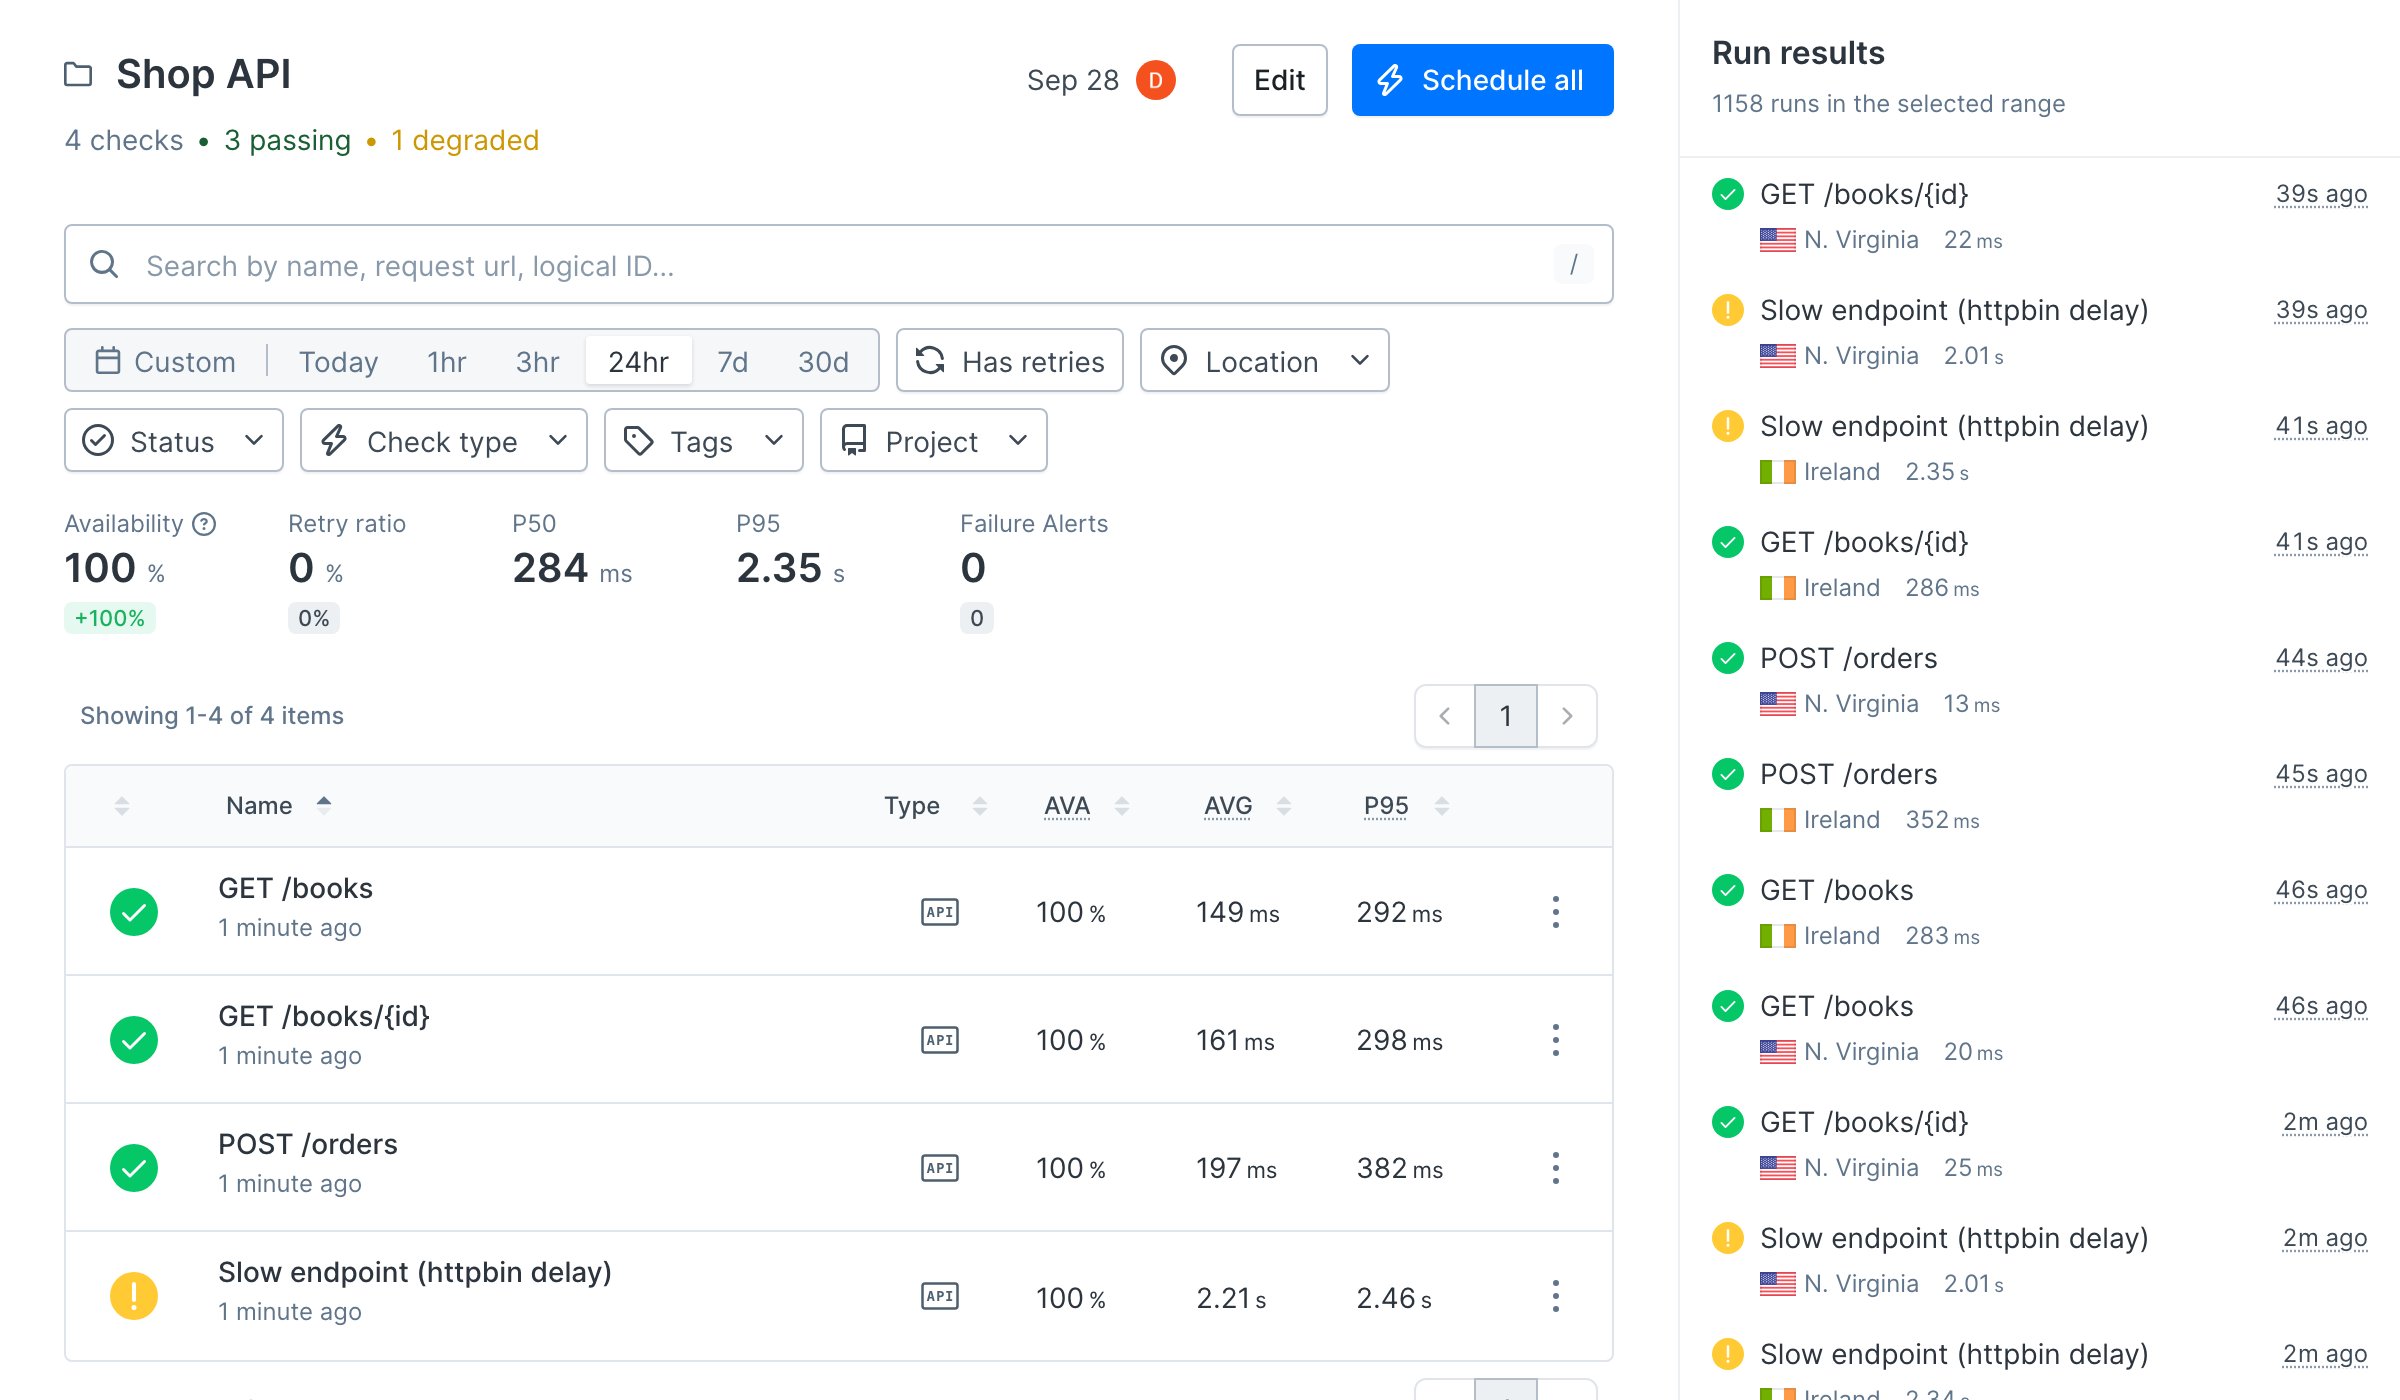This screenshot has height=1400, width=2400.
Task: Click the Edit button
Action: pyautogui.click(x=1279, y=80)
